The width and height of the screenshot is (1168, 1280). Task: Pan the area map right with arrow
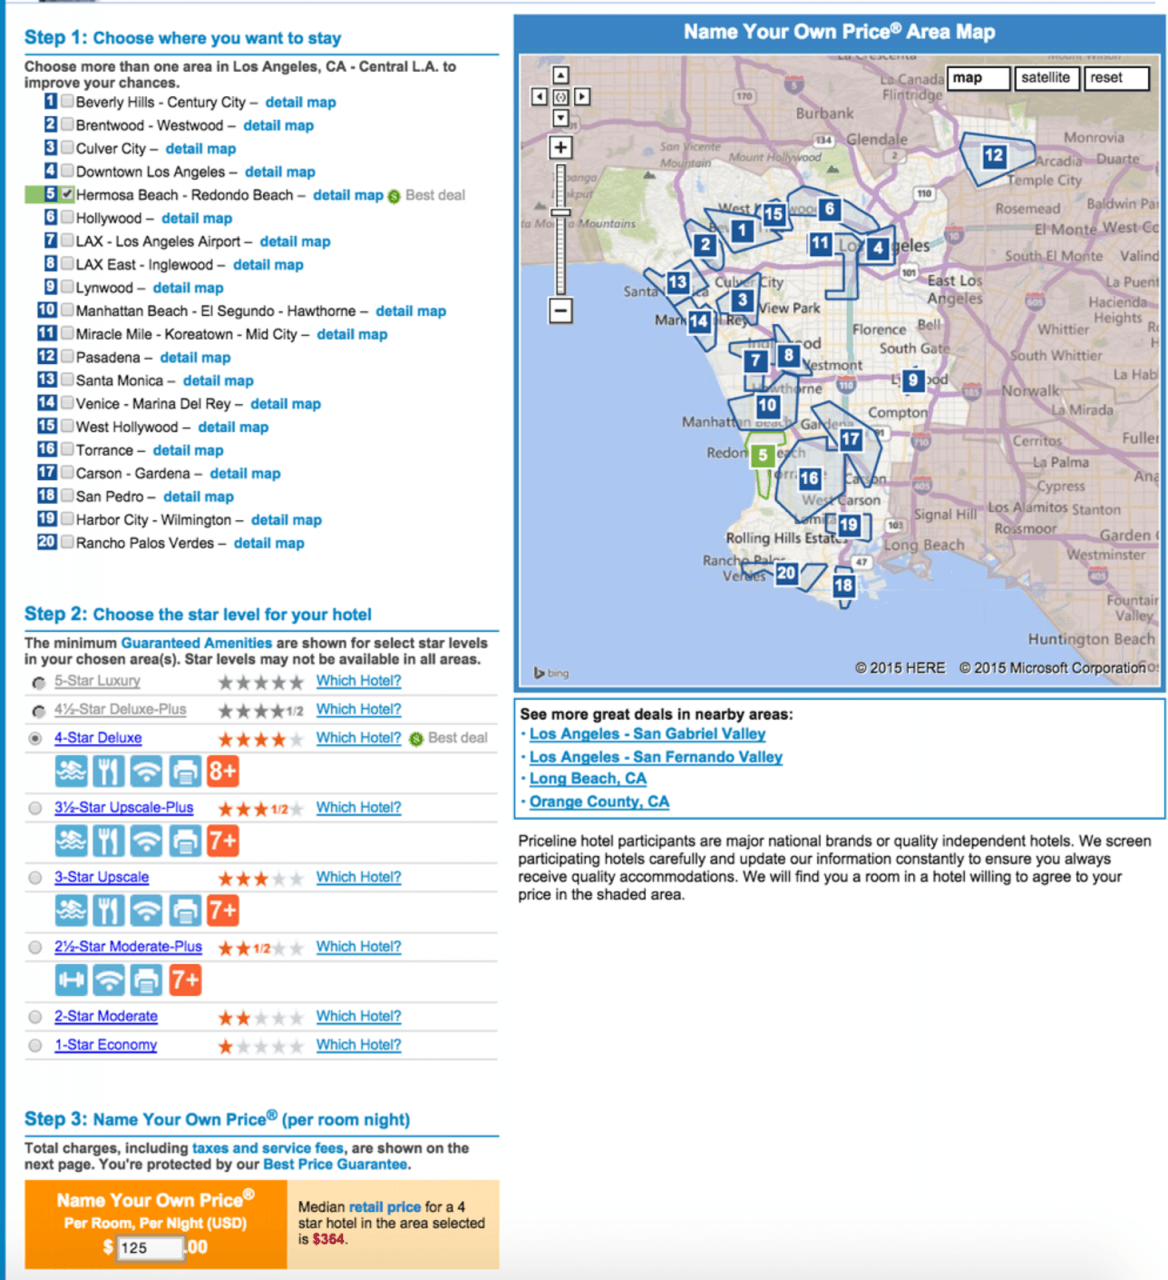tap(582, 97)
